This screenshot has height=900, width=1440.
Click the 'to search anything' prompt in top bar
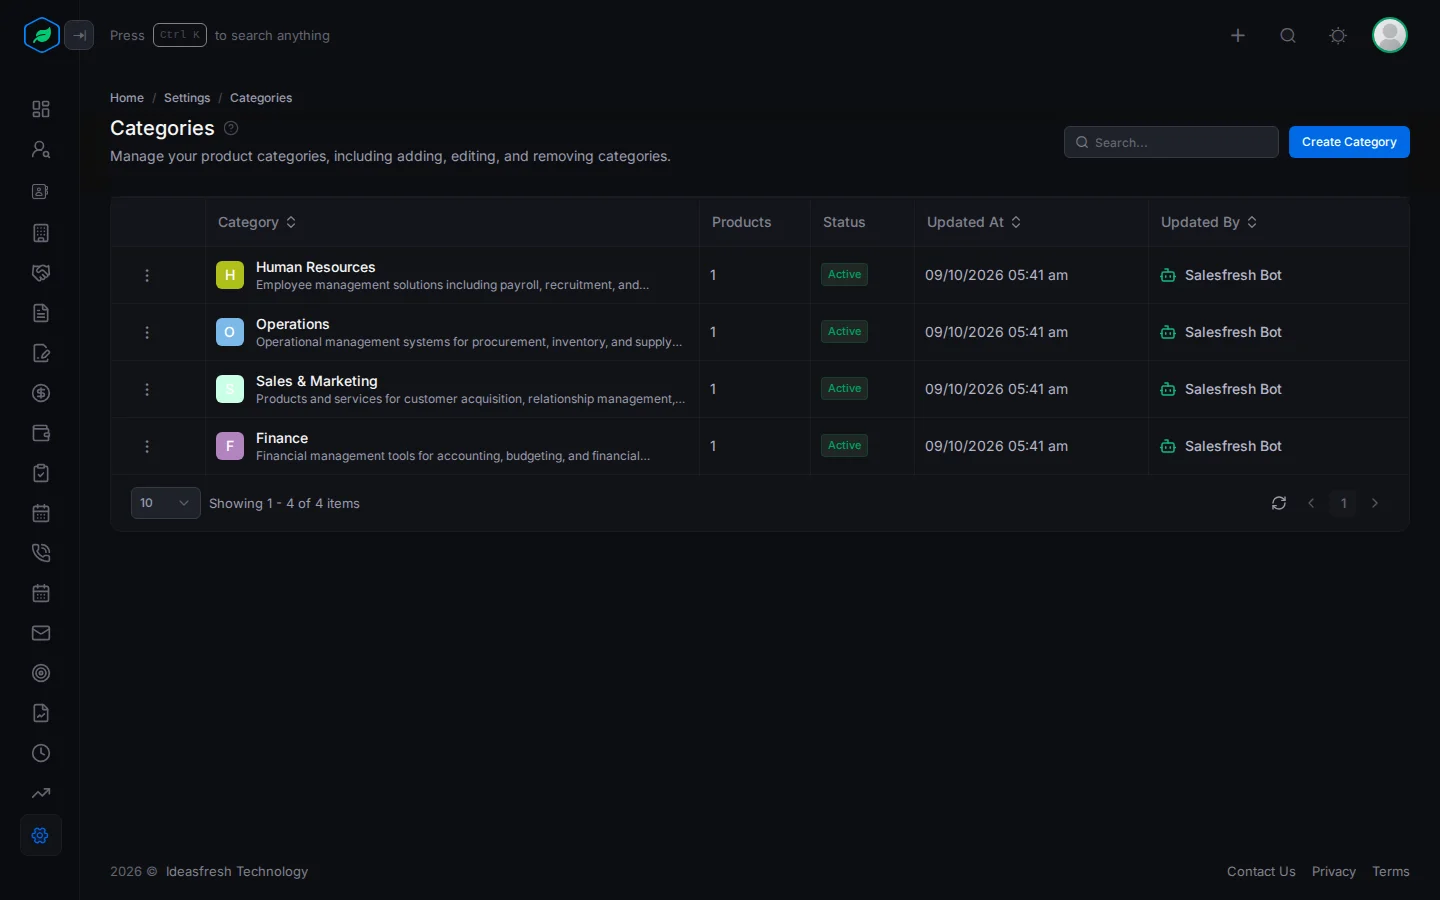(272, 35)
